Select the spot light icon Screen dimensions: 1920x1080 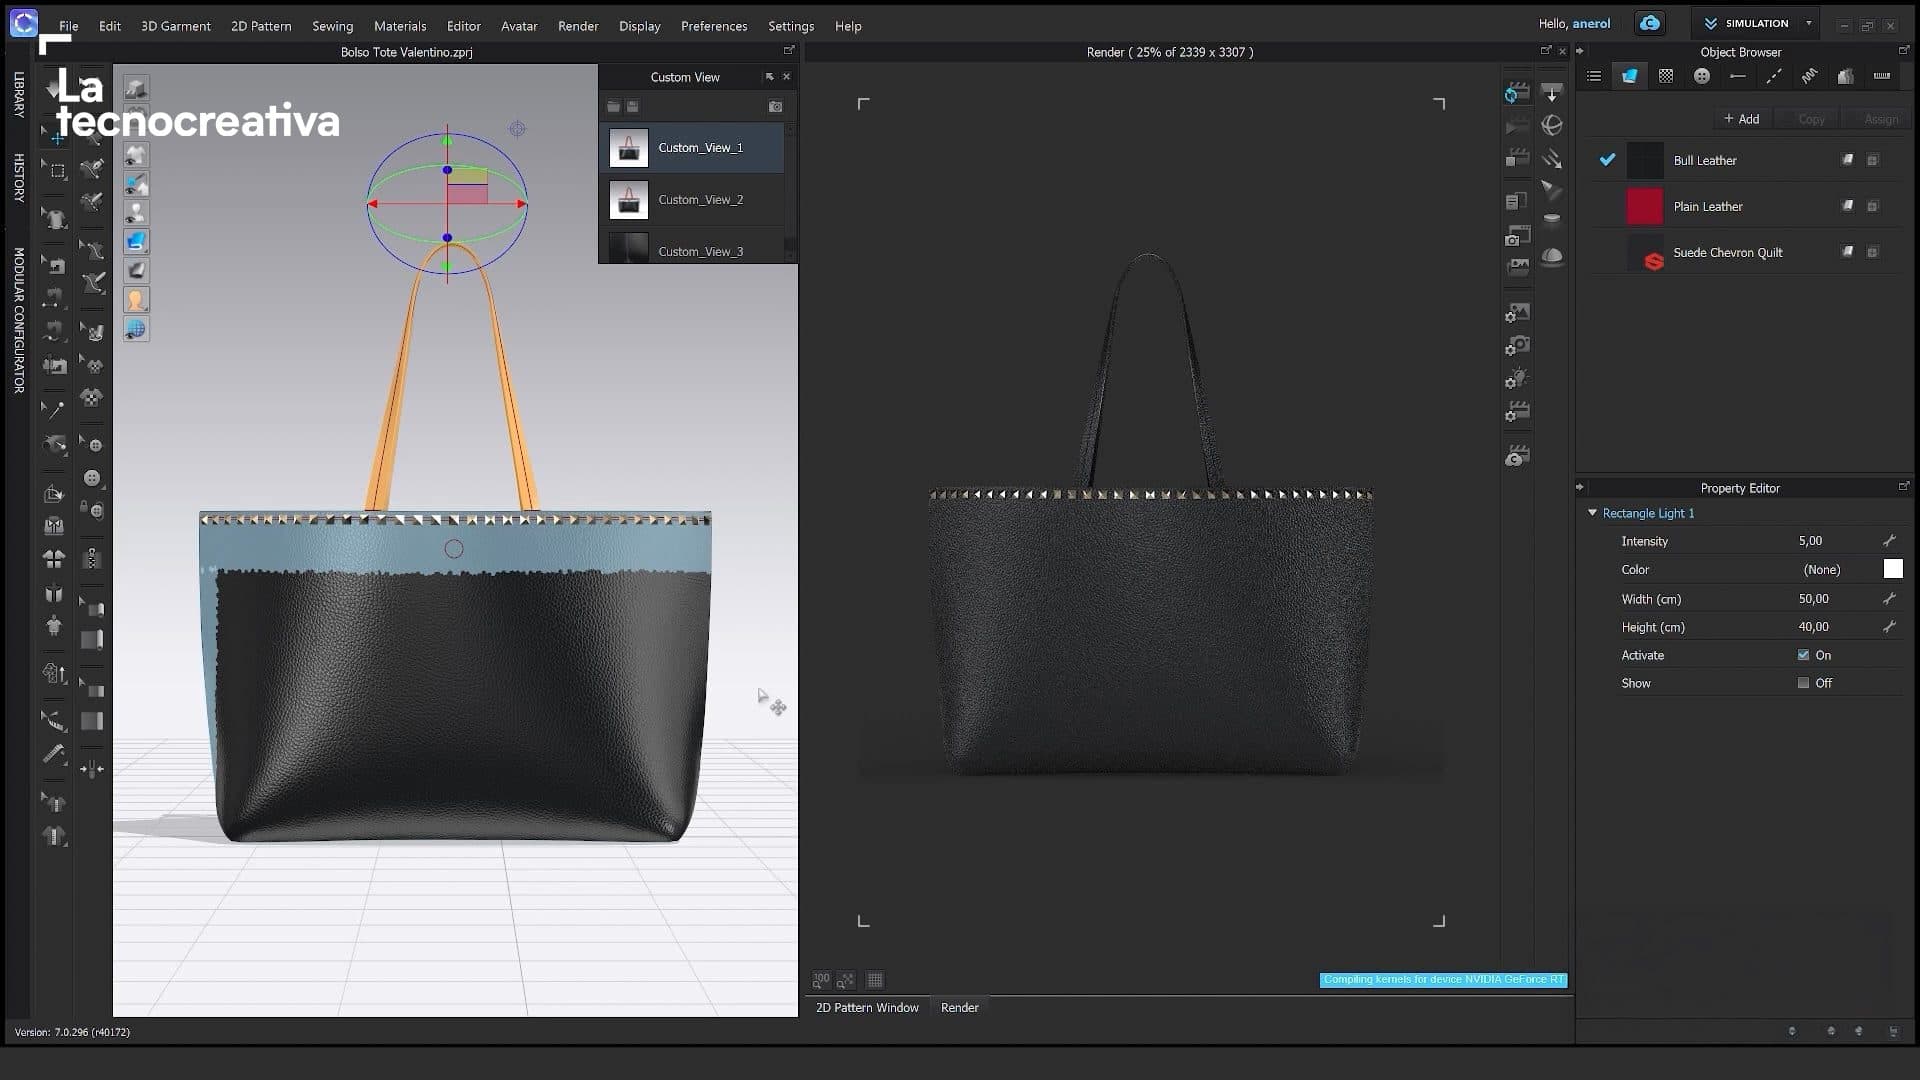(1552, 190)
